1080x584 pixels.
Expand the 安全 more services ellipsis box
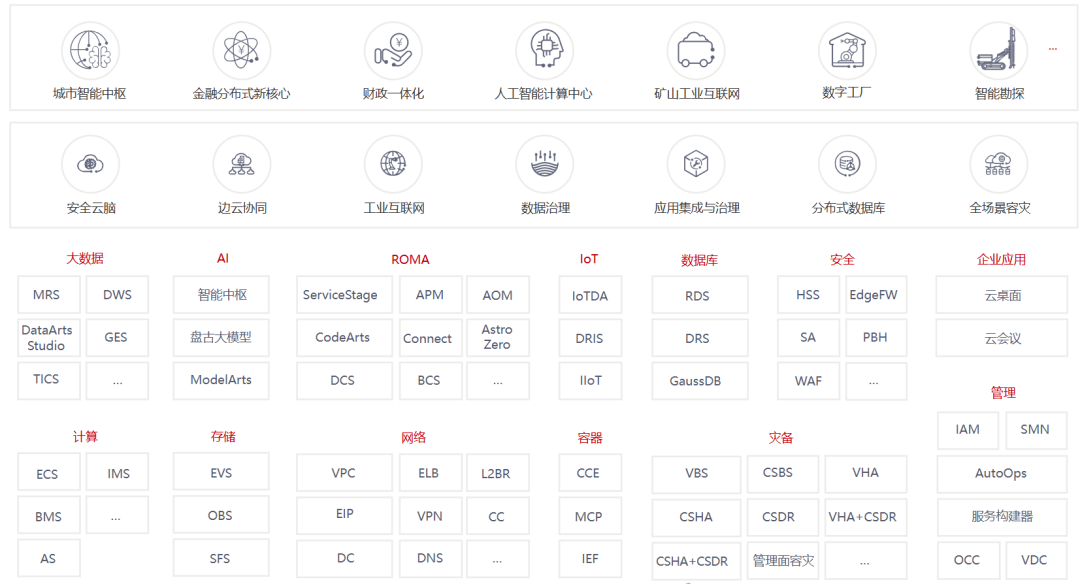click(x=875, y=381)
